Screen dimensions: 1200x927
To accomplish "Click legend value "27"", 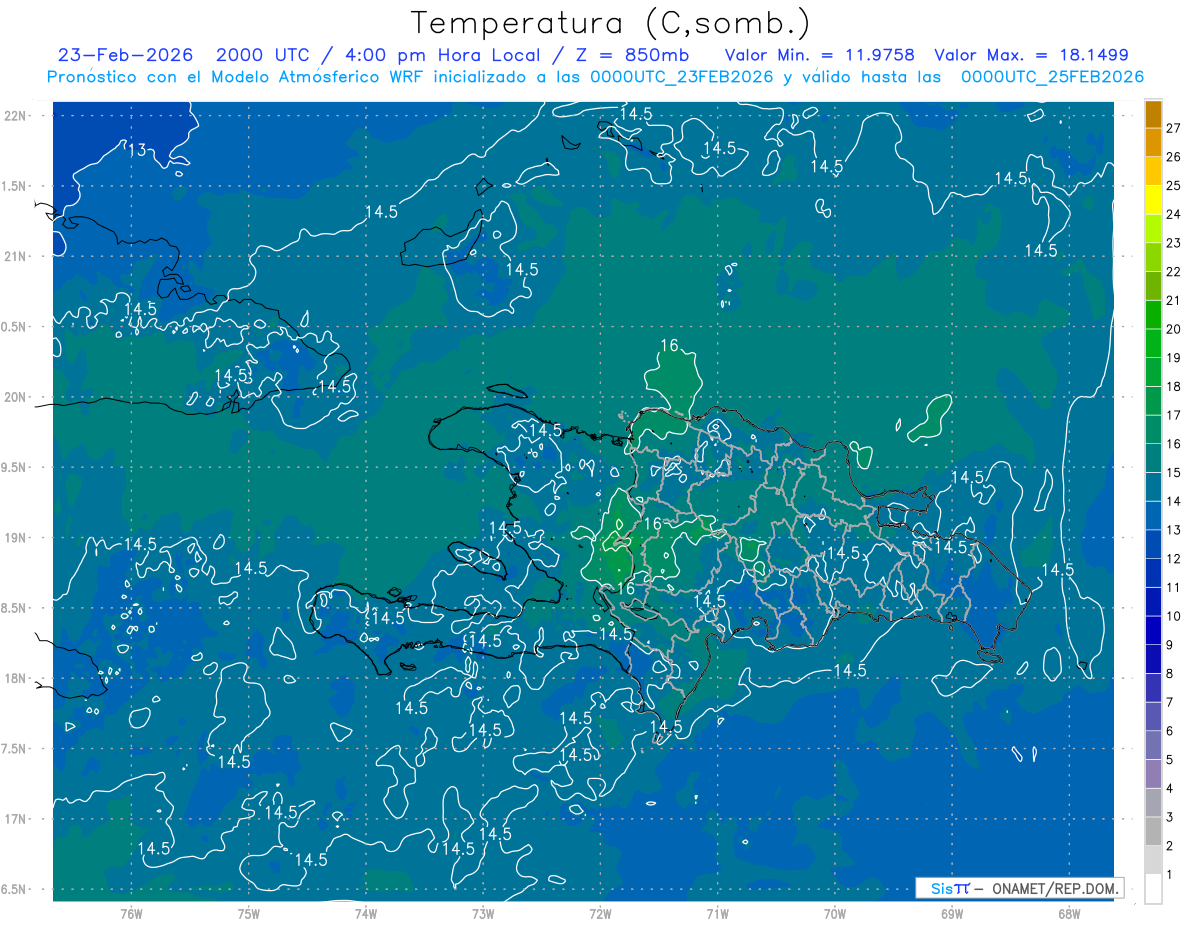I will (x=1174, y=128).
